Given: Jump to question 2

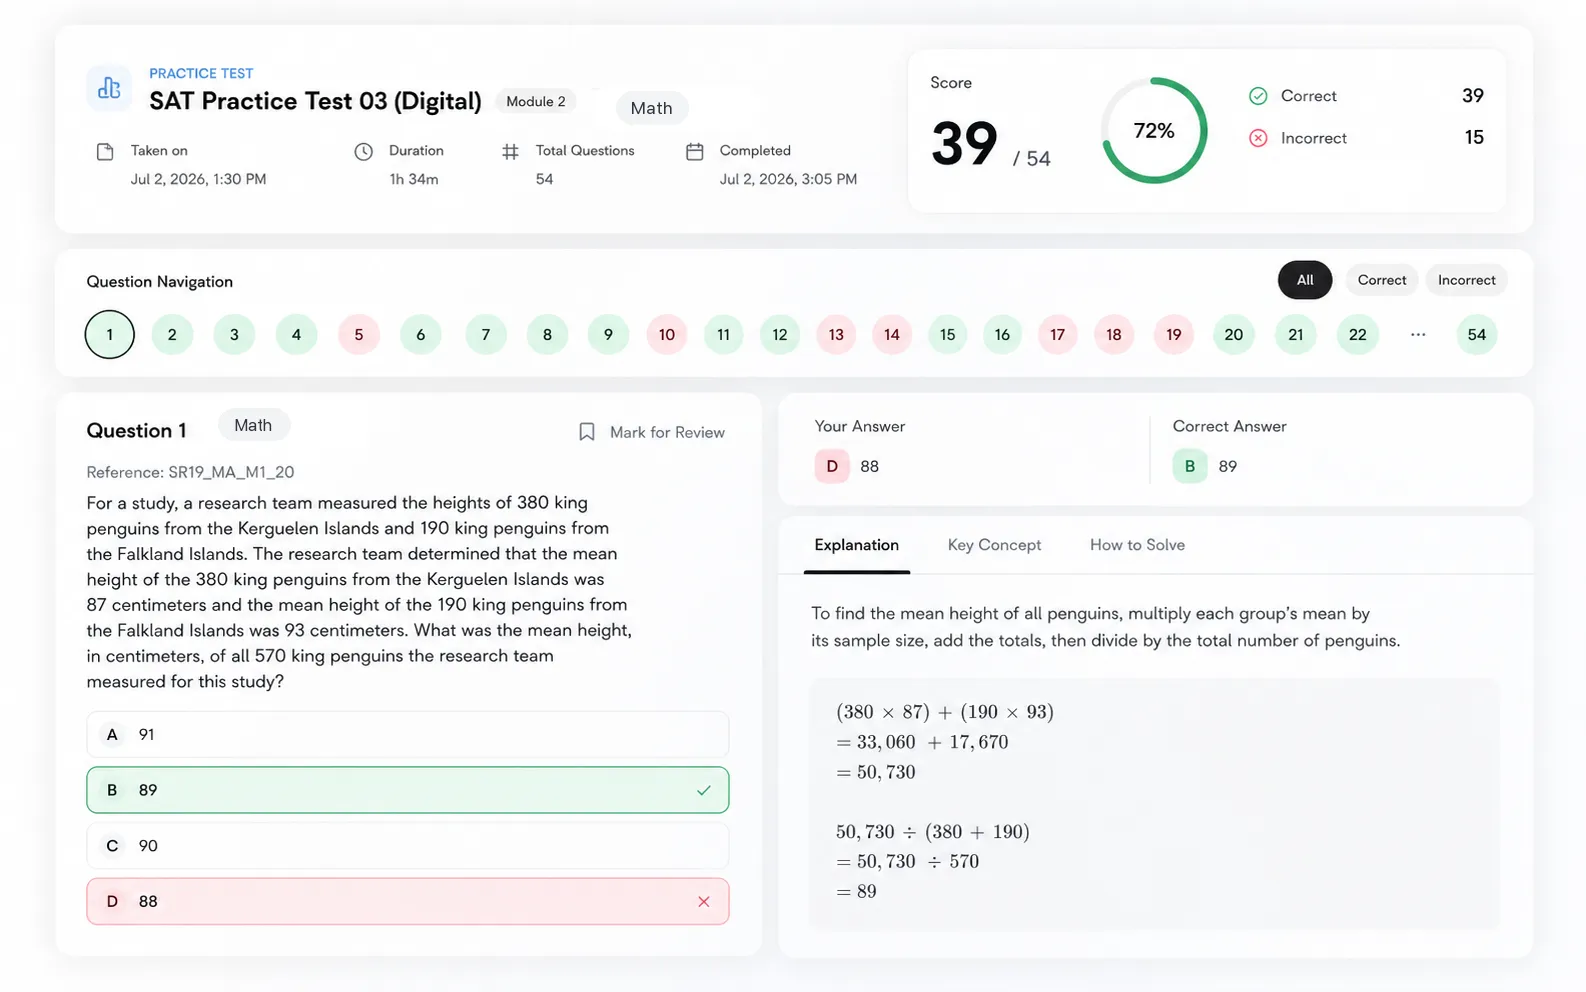Looking at the screenshot, I should [x=172, y=334].
